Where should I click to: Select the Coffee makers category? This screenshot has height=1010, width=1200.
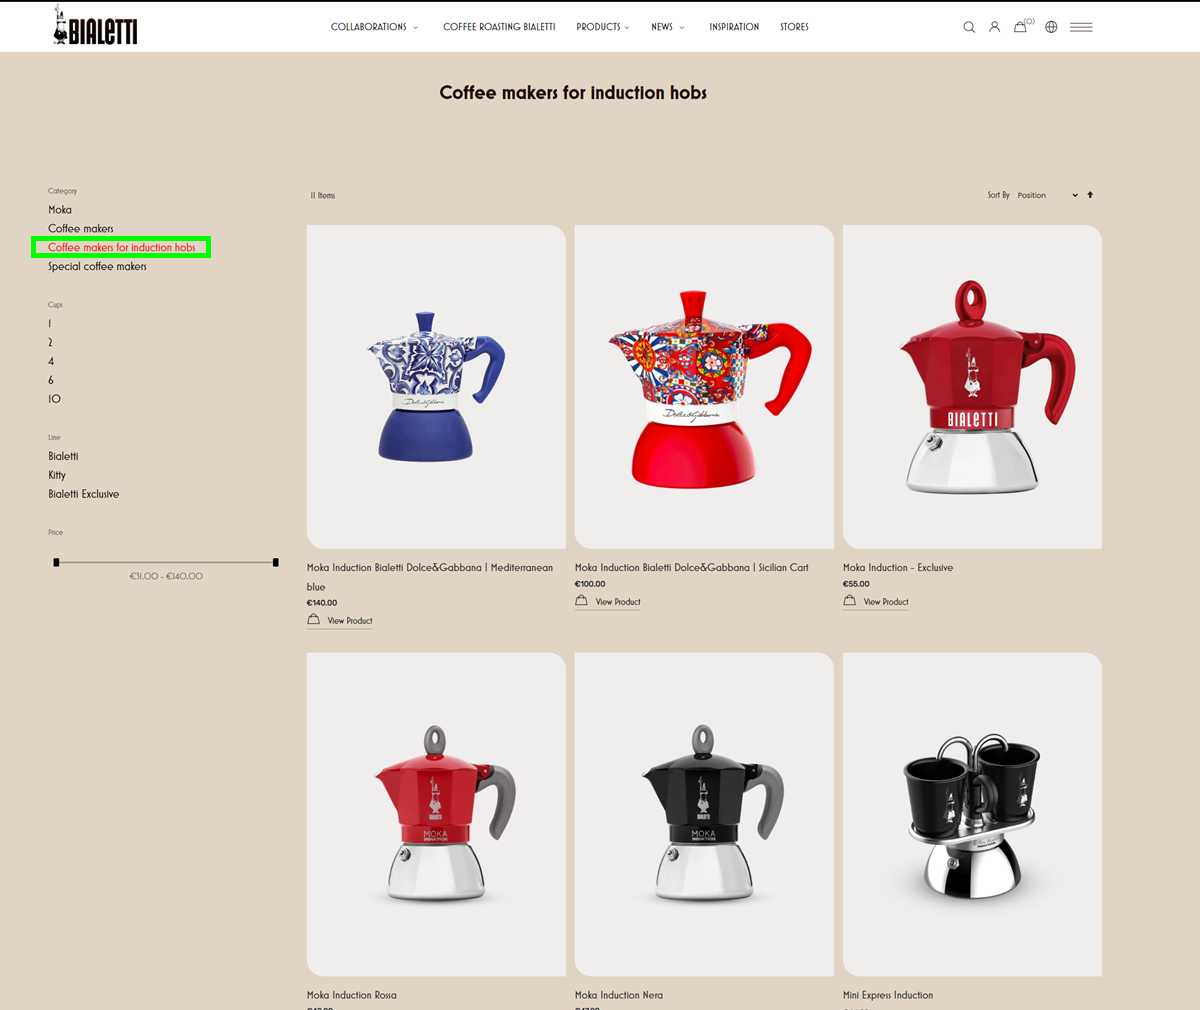(x=81, y=229)
